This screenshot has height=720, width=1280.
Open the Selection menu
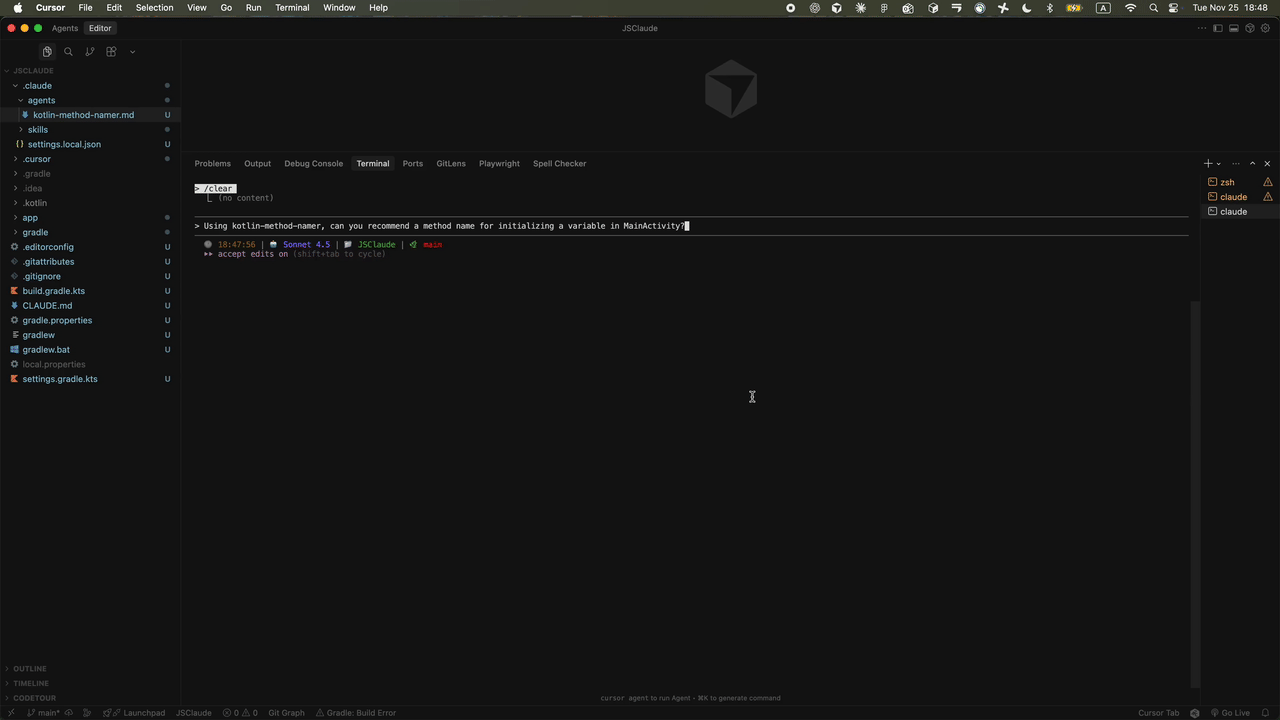tap(154, 8)
